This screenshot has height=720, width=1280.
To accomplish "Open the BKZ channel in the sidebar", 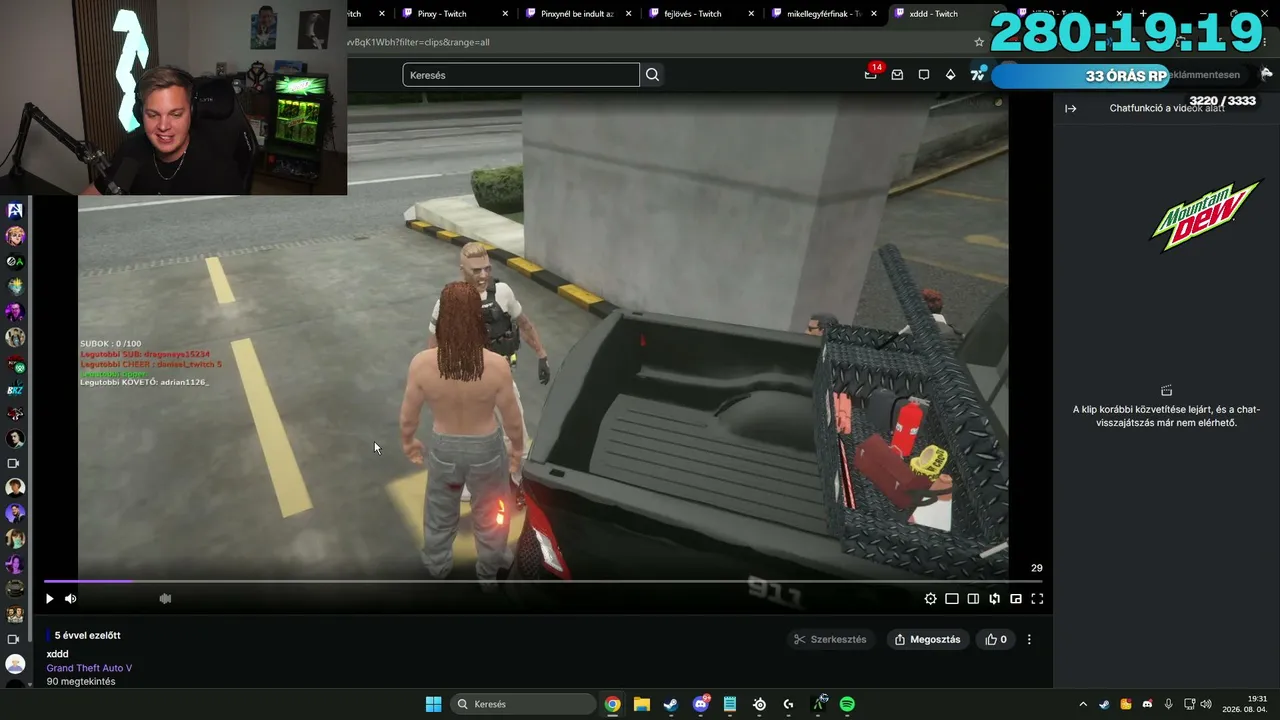I will (15, 389).
